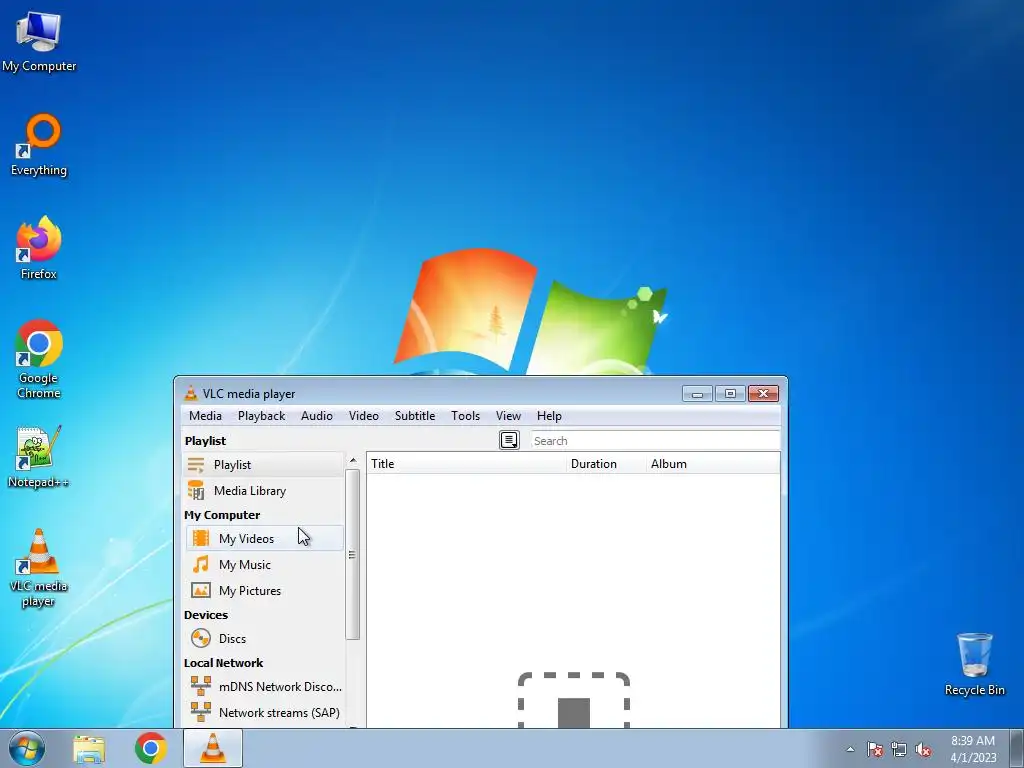Open Chrome from the taskbar

pyautogui.click(x=151, y=748)
